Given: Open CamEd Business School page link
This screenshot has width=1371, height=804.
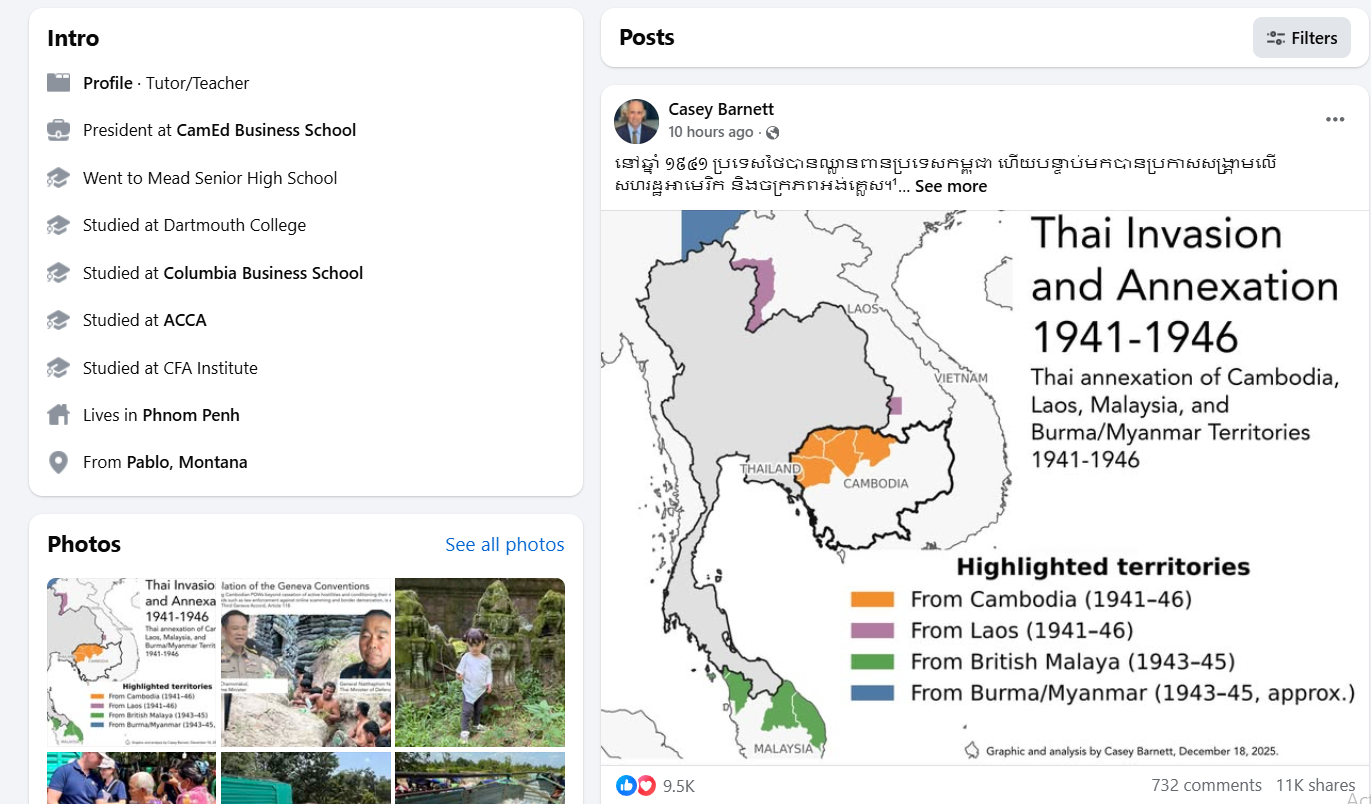Looking at the screenshot, I should click(x=266, y=130).
